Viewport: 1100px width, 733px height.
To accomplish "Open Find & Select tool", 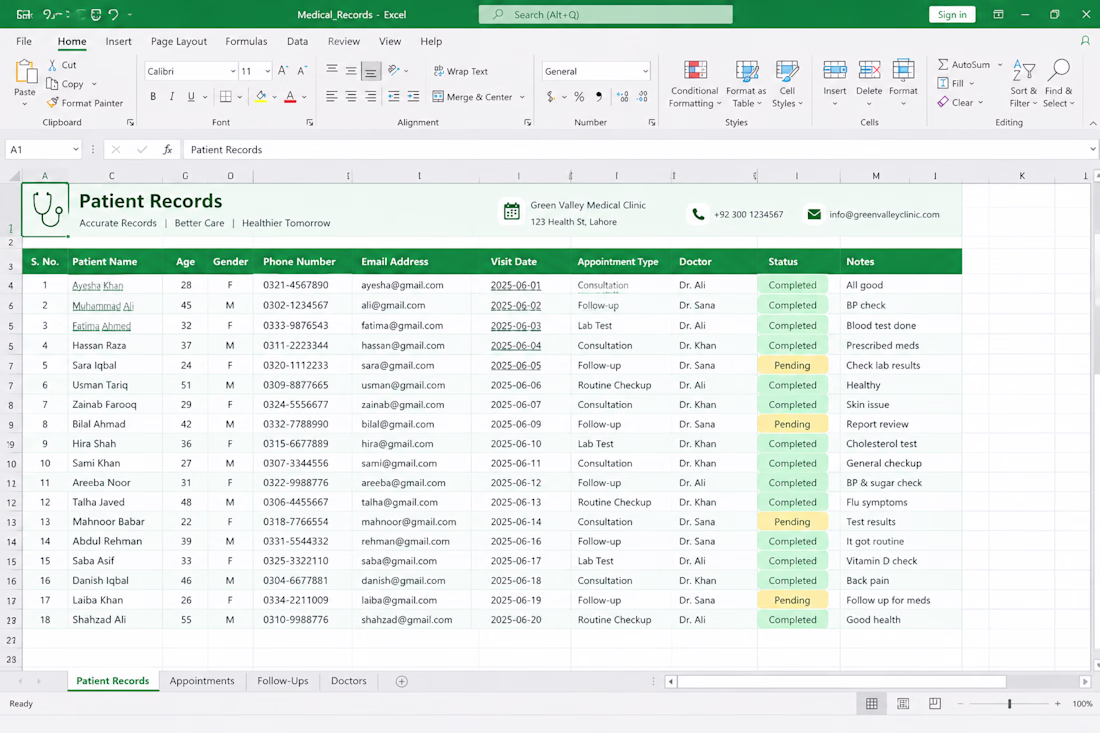I will [1059, 83].
